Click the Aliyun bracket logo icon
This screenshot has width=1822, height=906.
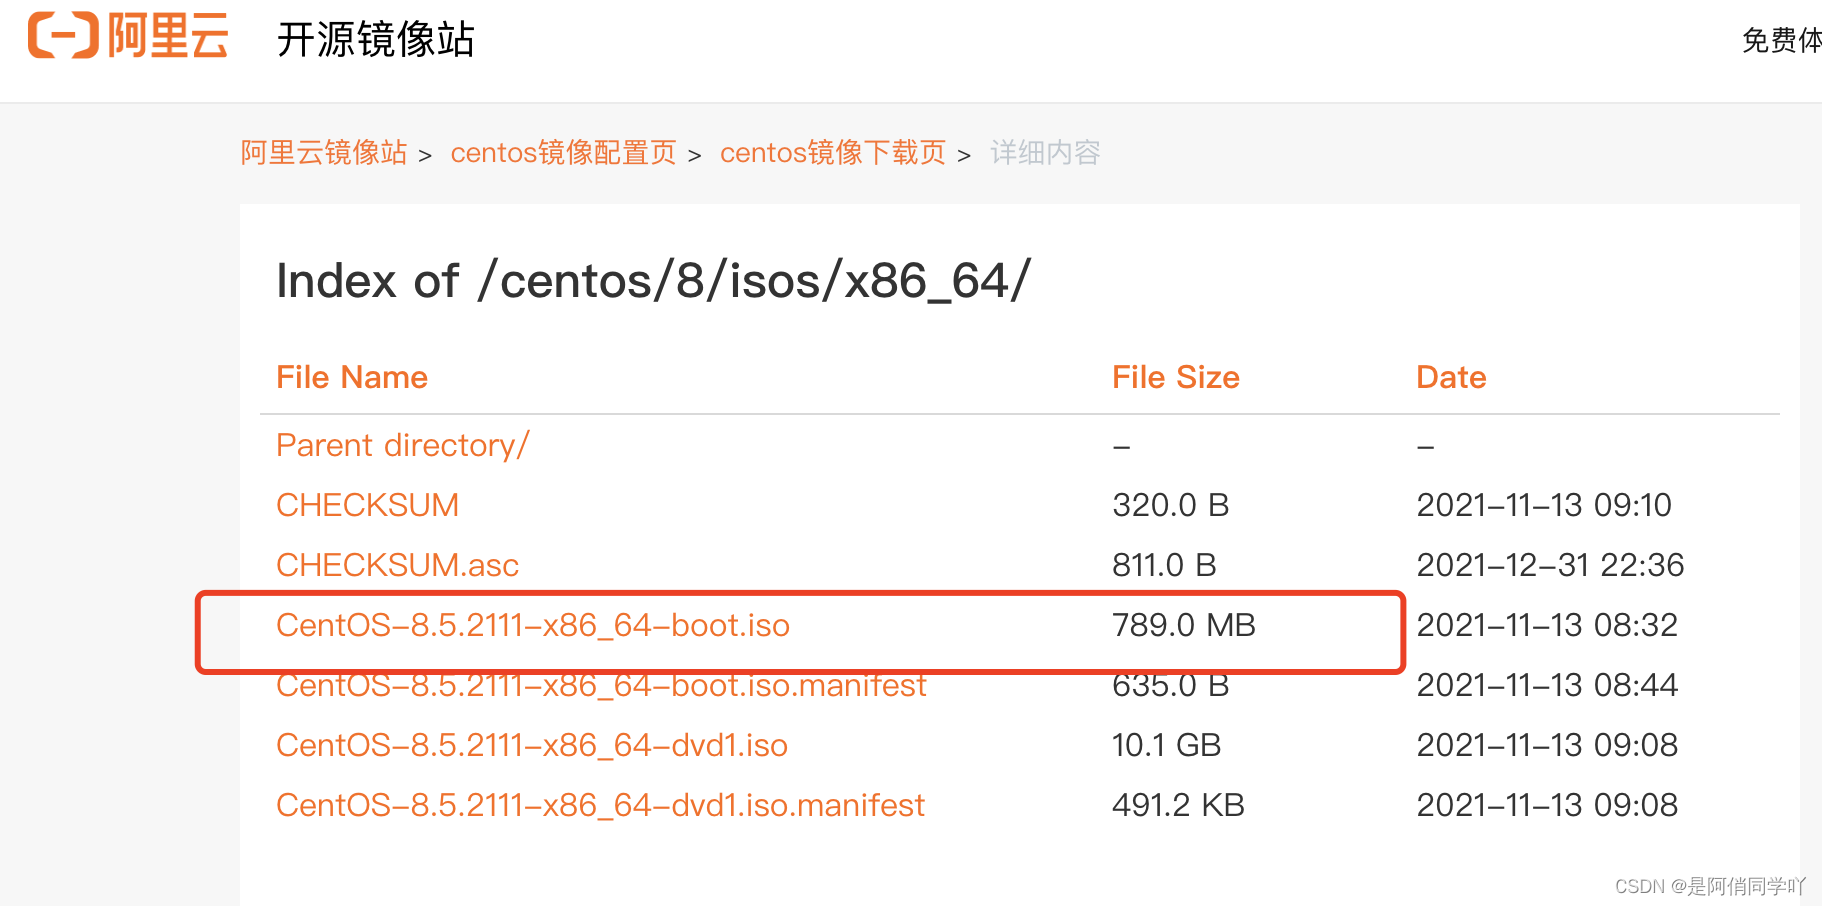(63, 36)
